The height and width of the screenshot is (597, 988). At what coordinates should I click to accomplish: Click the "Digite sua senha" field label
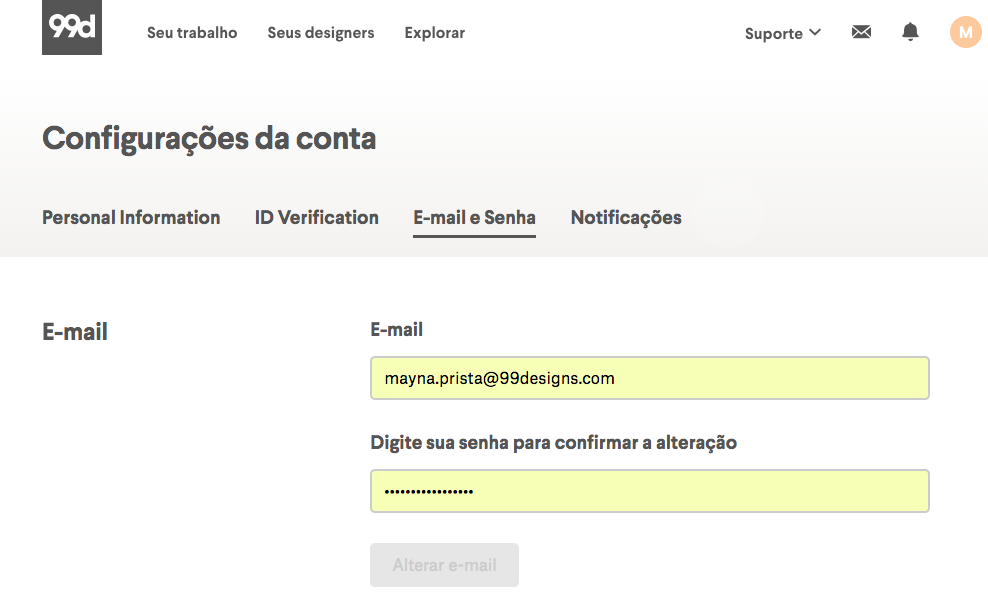click(553, 442)
